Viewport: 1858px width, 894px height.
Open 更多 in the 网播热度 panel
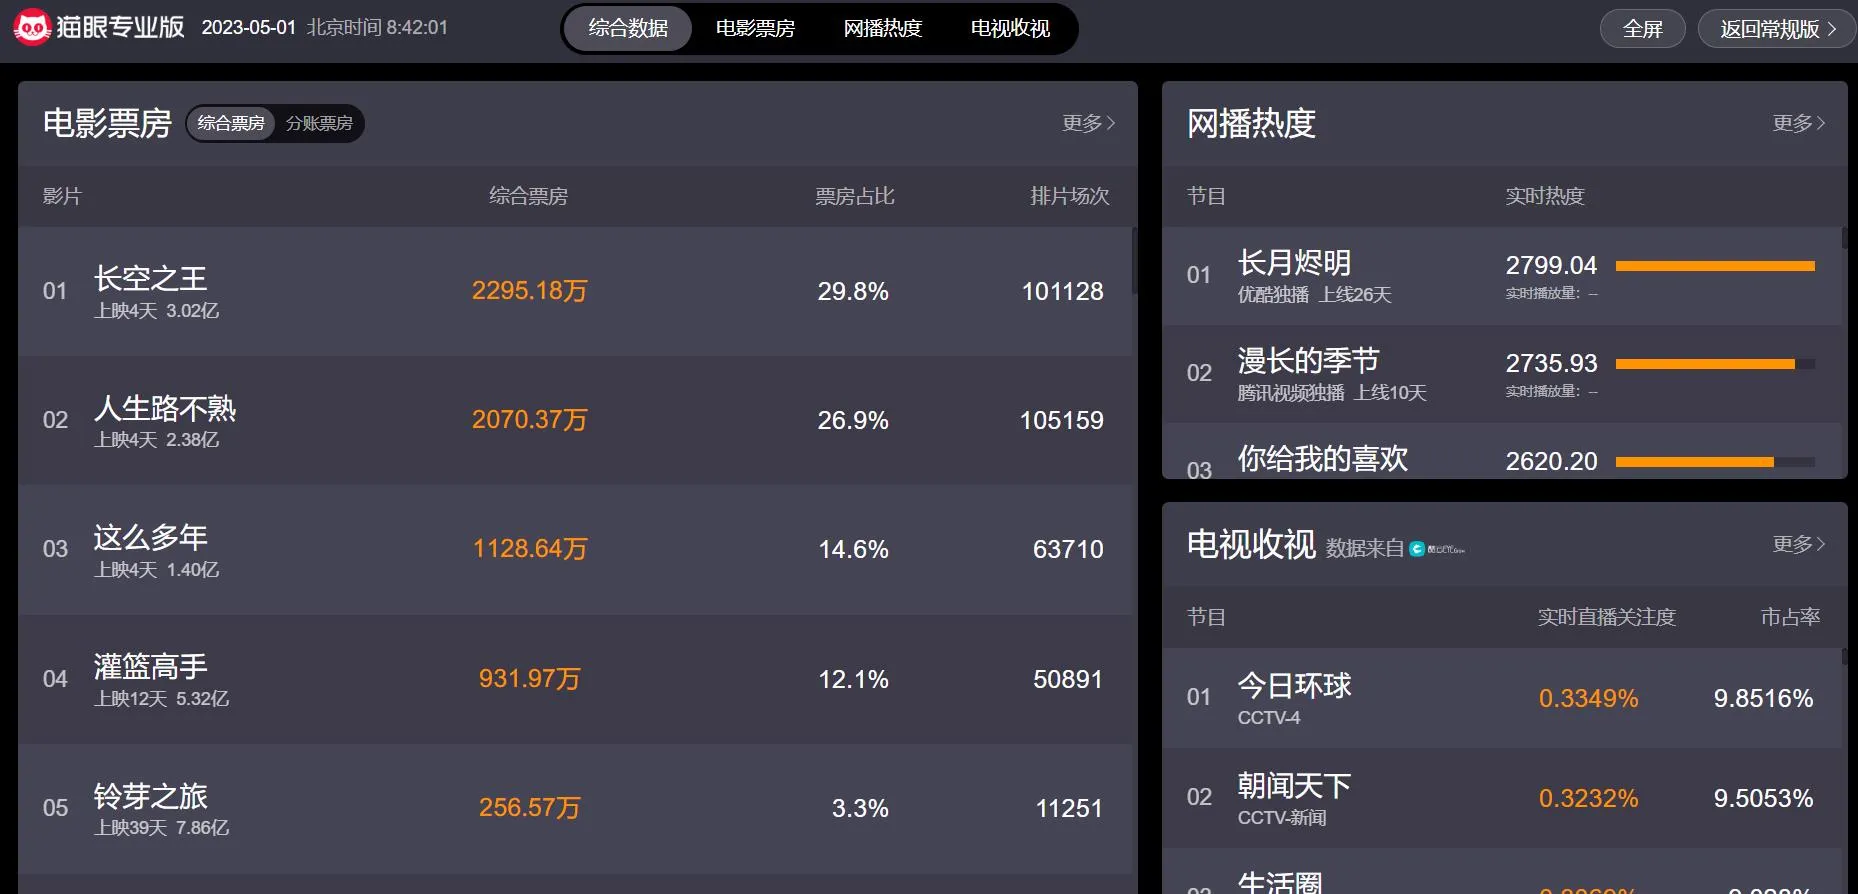(1799, 123)
